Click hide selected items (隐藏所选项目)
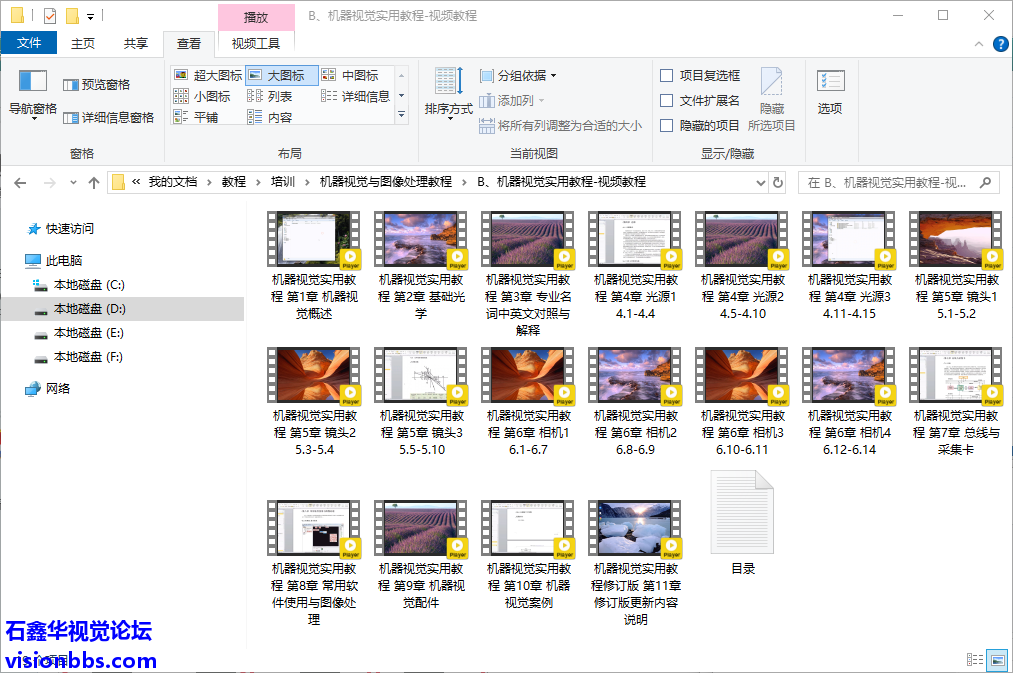Screen dimensions: 1013x673 771,99
